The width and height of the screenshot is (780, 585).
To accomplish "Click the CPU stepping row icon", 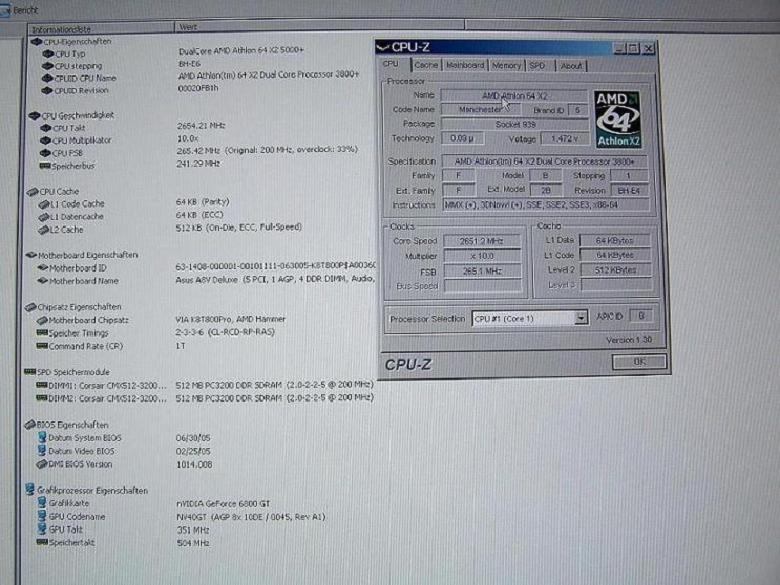I will click(x=48, y=66).
